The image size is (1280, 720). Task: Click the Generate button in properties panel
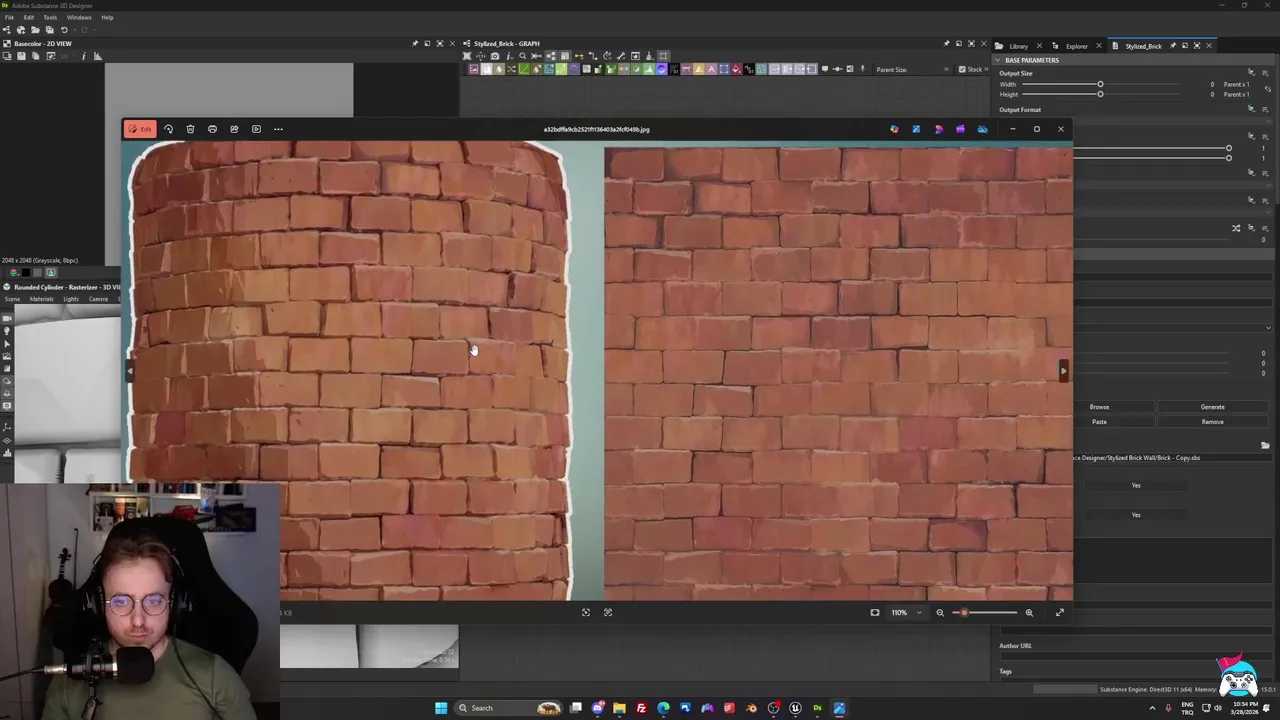pos(1212,407)
